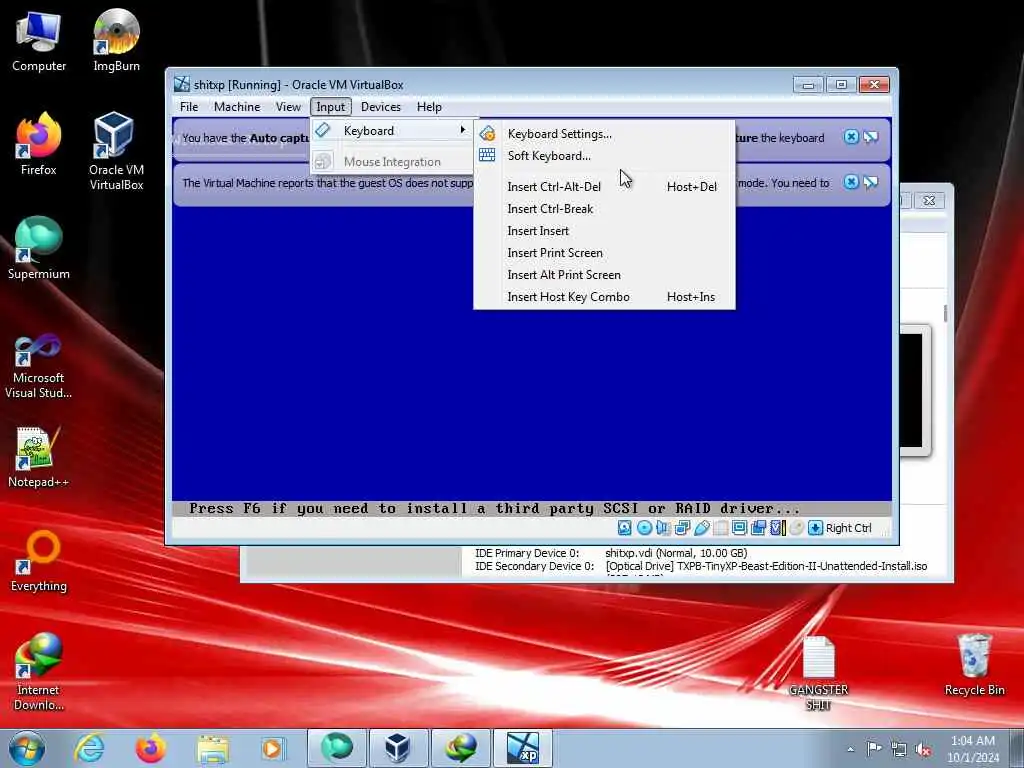Click greyed mouse integration icon in status bar
Viewport: 1024px width, 768px height.
[x=796, y=528]
